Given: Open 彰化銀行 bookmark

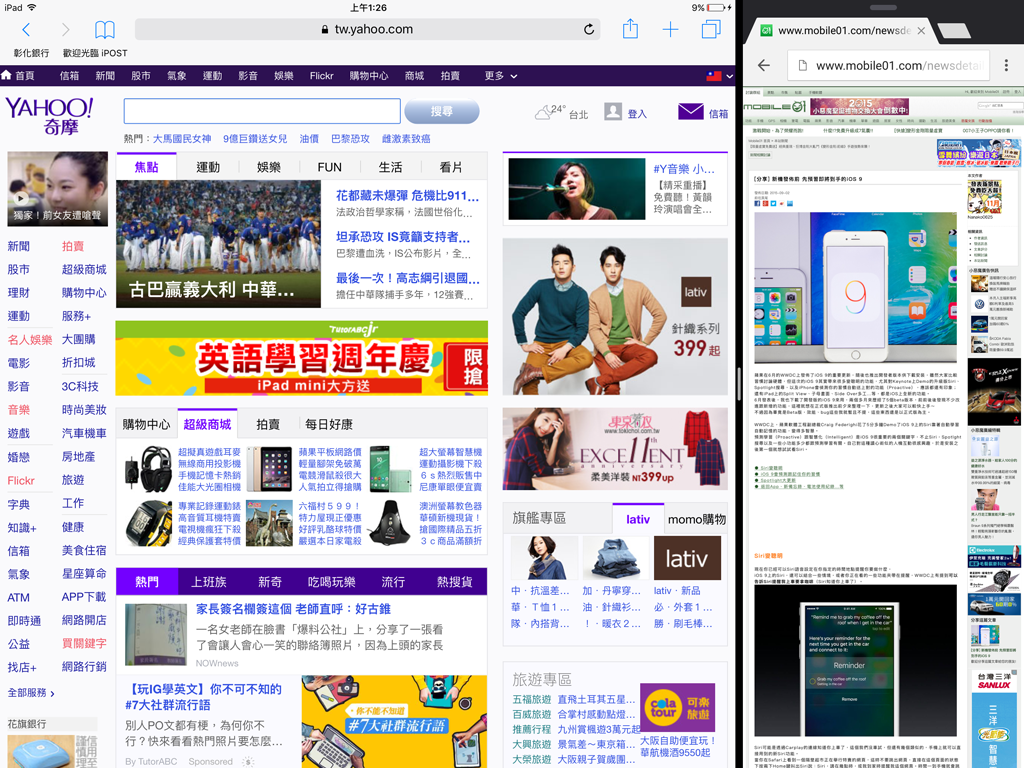Looking at the screenshot, I should (31, 53).
